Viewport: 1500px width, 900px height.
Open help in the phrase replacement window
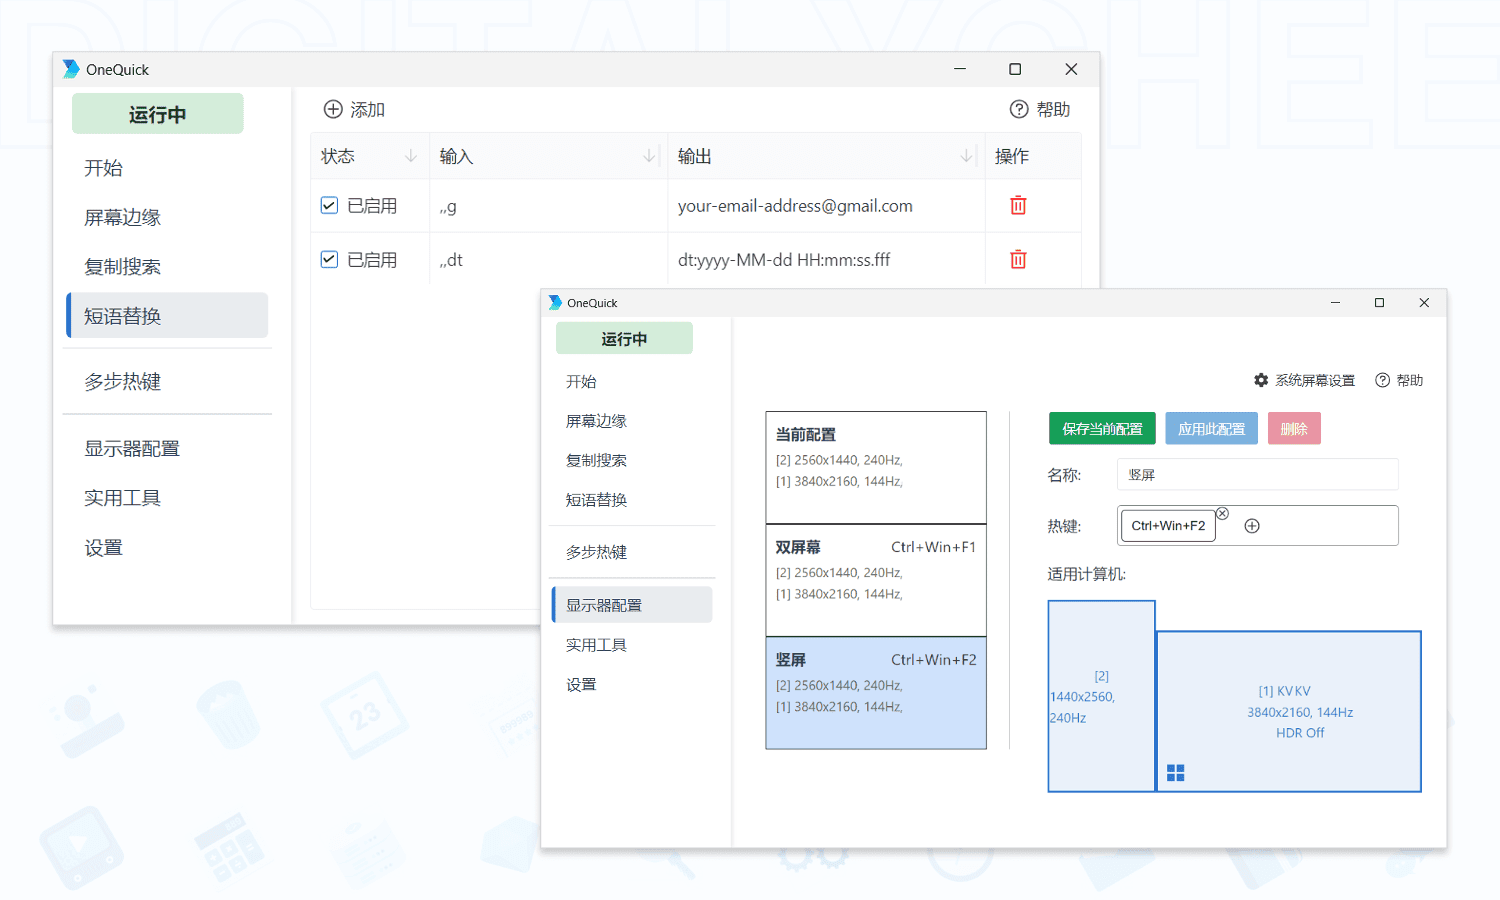point(1040,109)
